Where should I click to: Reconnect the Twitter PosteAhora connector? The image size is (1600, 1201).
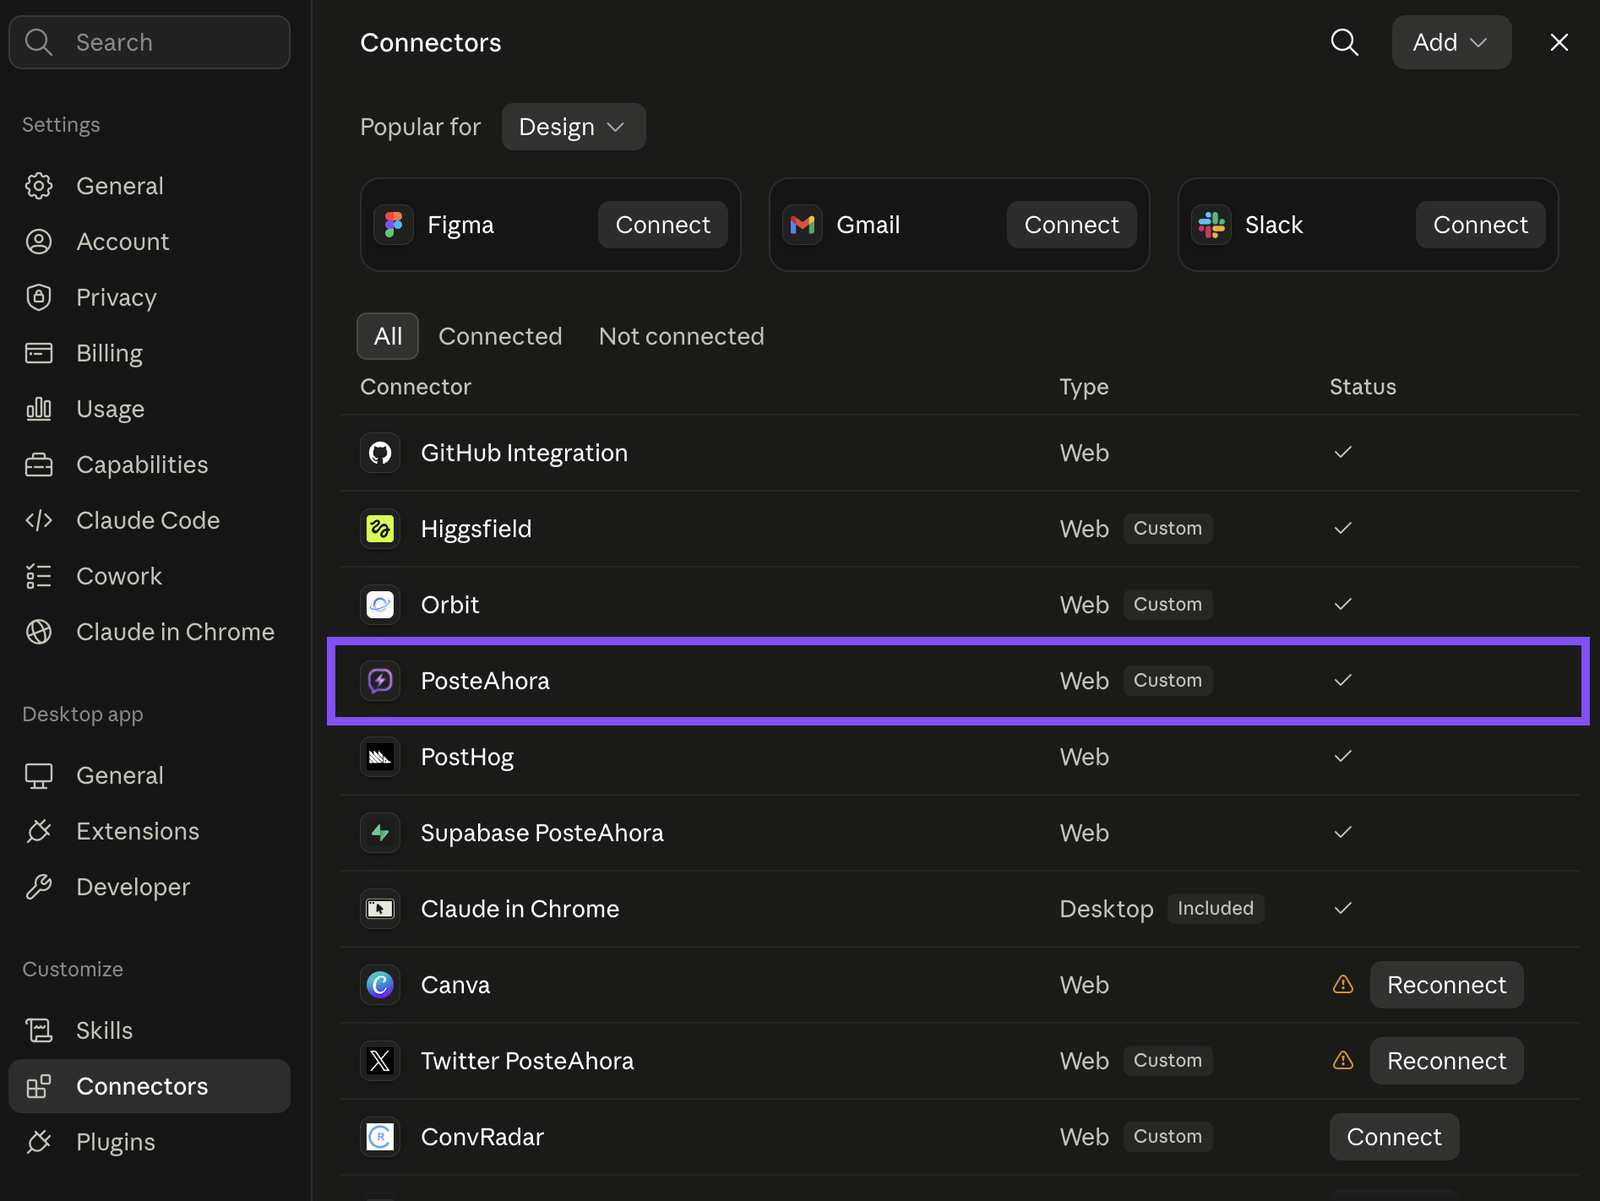(x=1446, y=1061)
